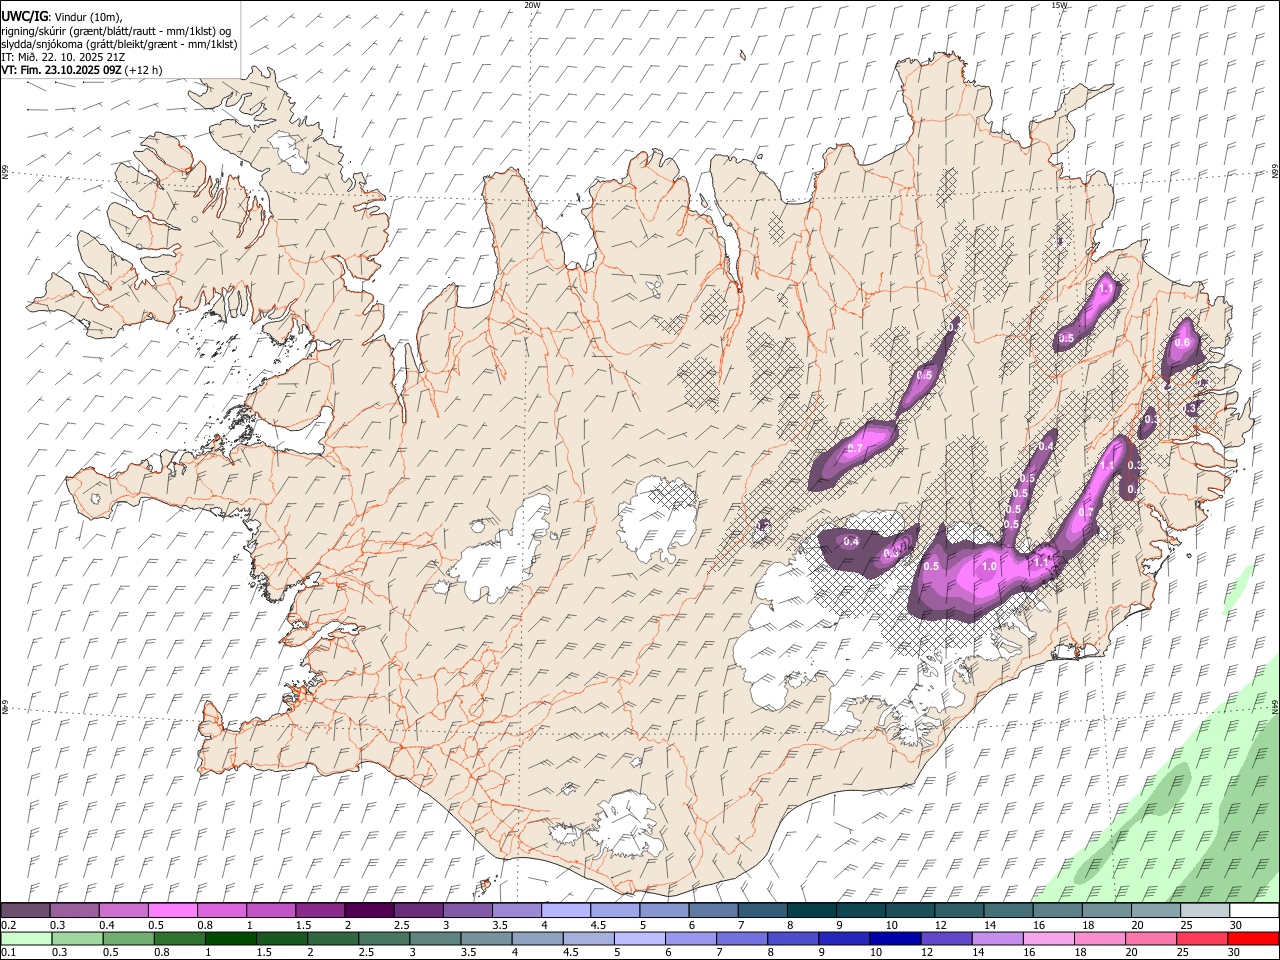
Task: Click the dark blue swatch above lower-row 10
Action: (x=894, y=939)
